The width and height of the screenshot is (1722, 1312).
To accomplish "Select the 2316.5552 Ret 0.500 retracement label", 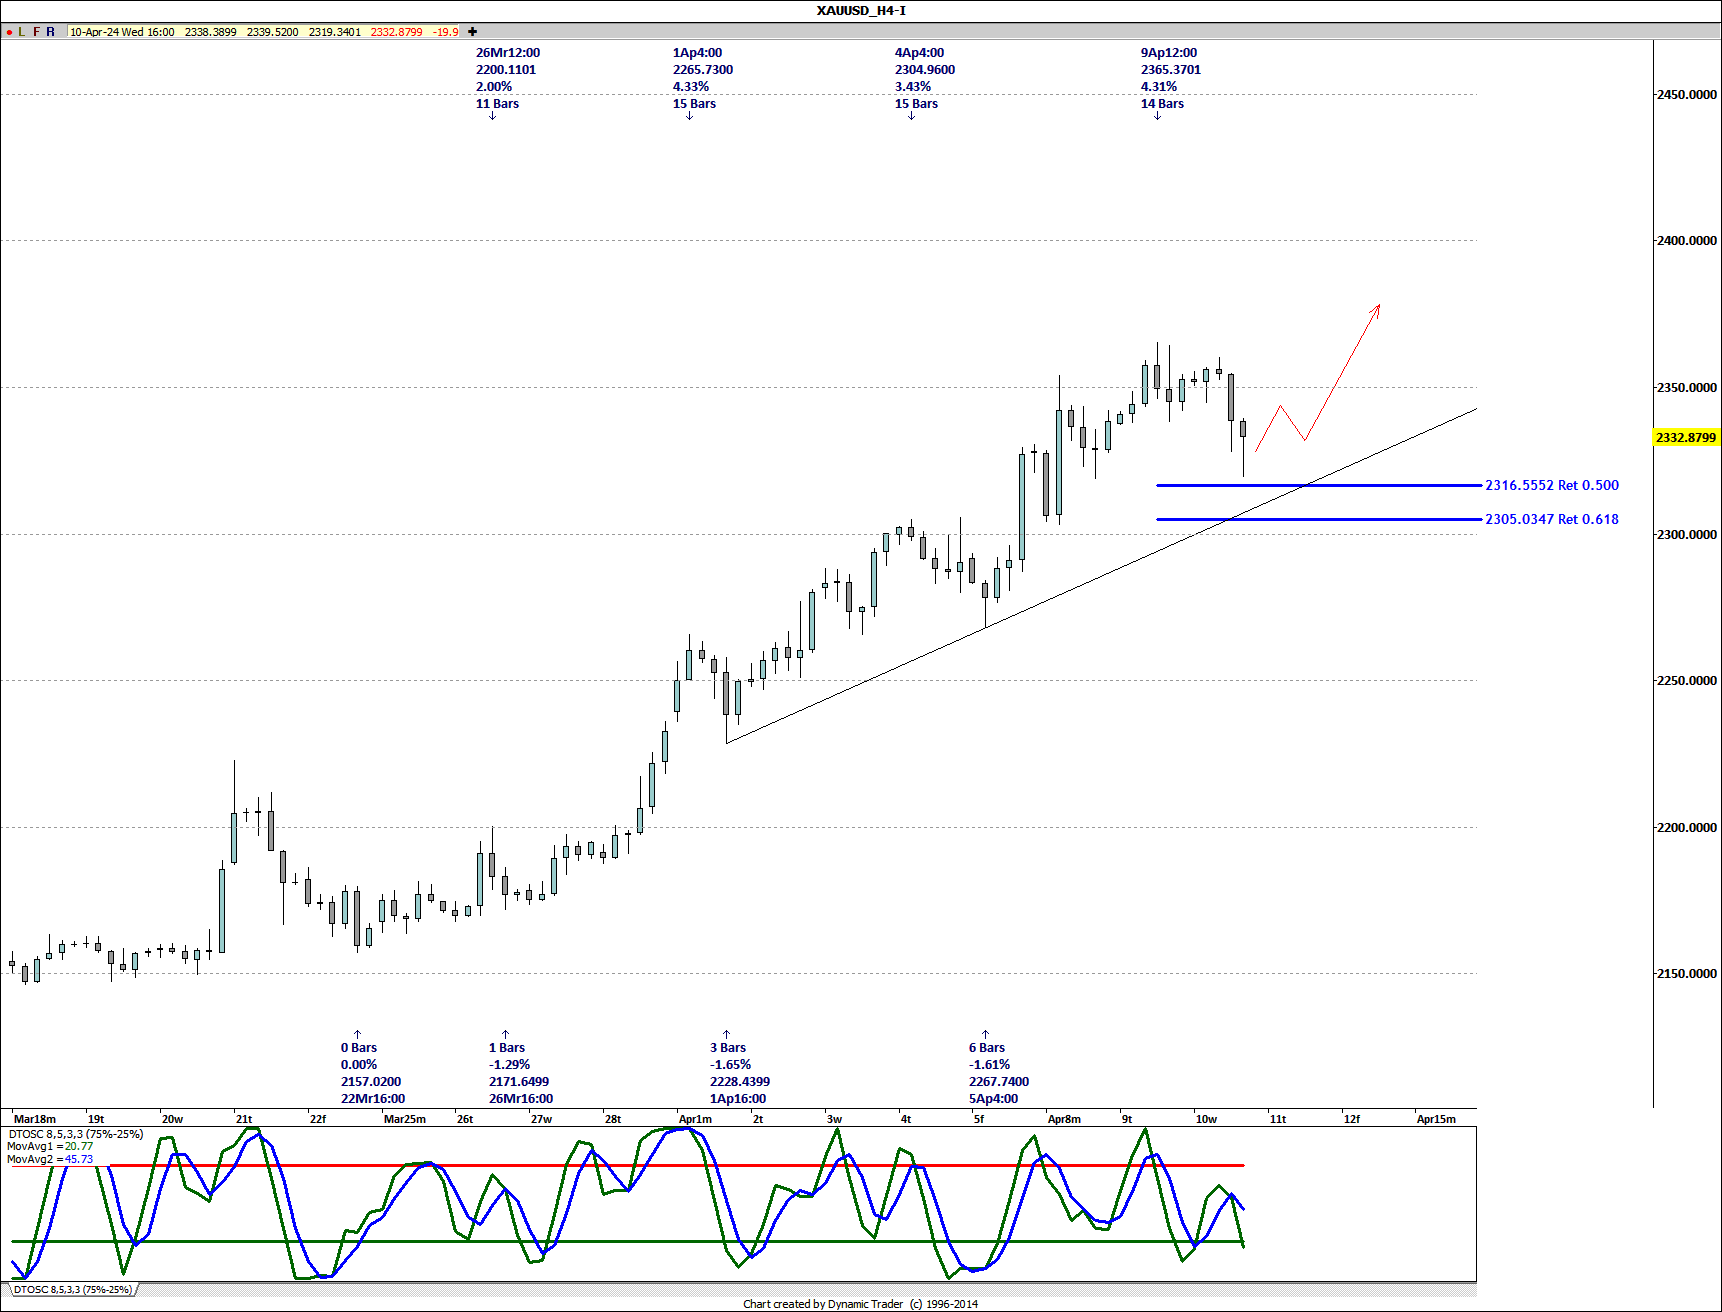I will pyautogui.click(x=1552, y=485).
